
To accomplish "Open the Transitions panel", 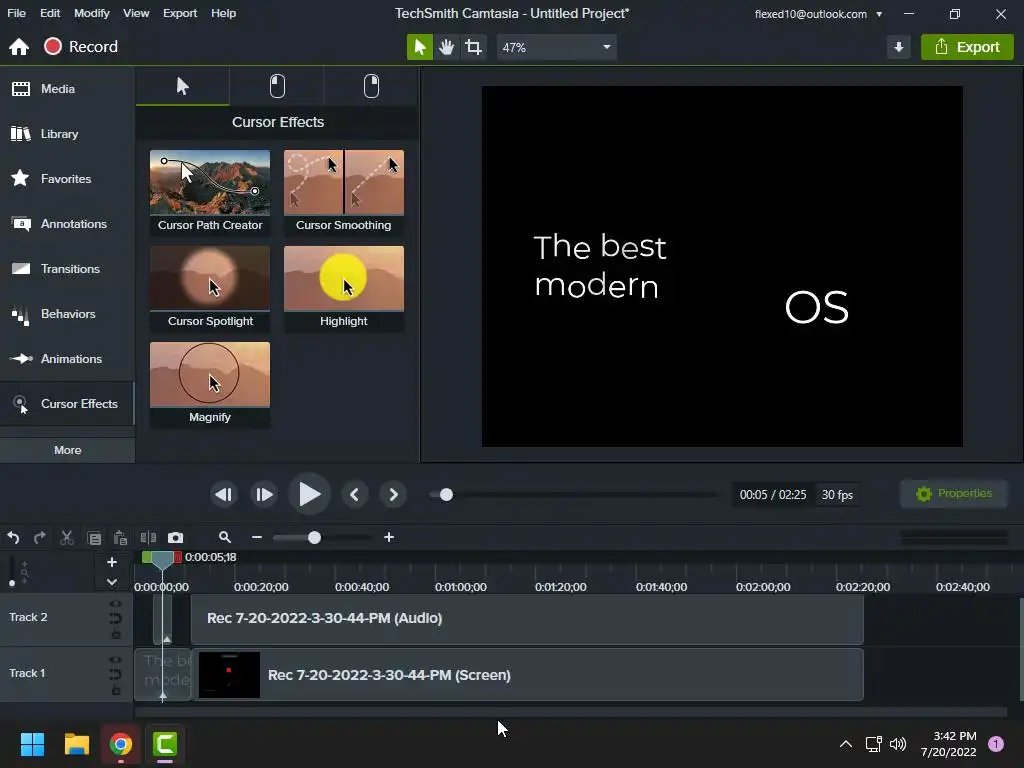I will pos(67,269).
